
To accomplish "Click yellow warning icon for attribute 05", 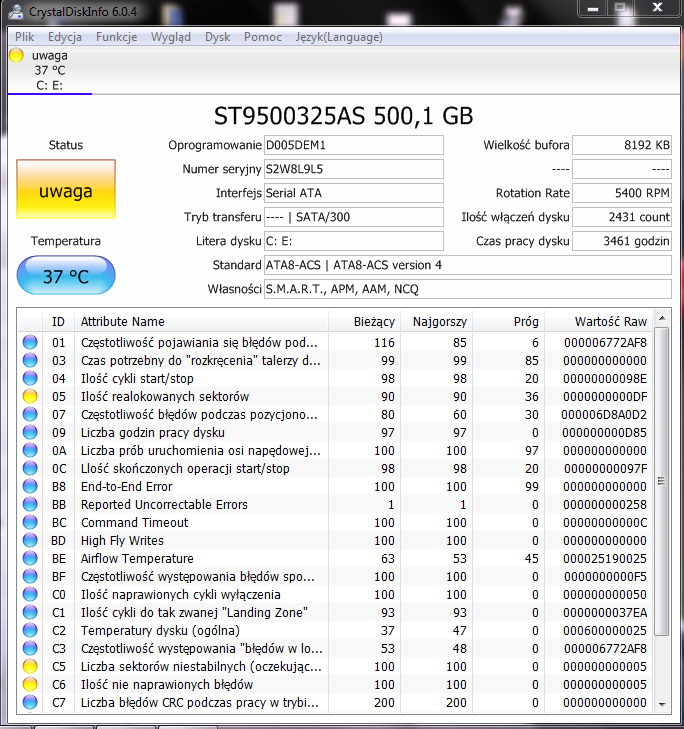I will (x=30, y=396).
